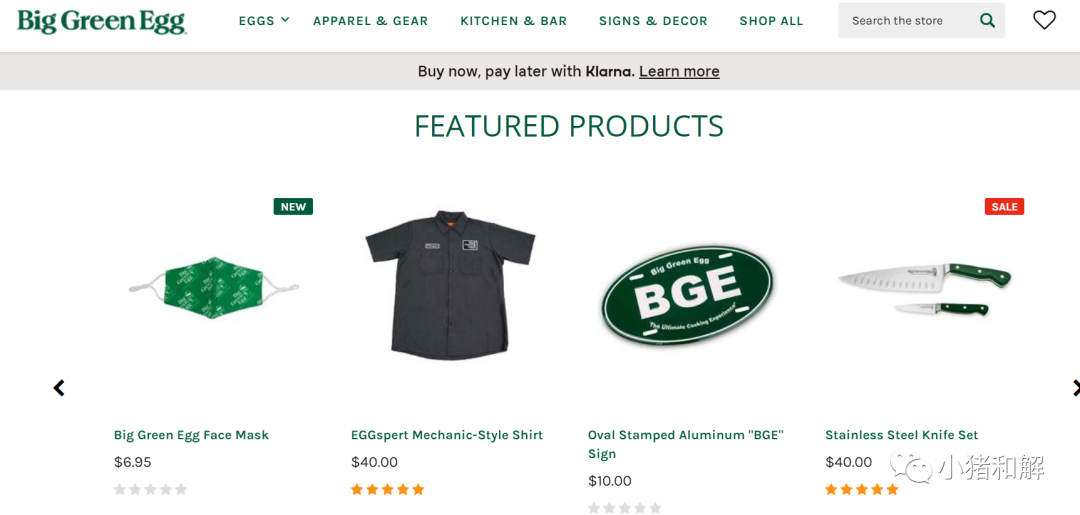Open the Big Green Egg Face Mask link
This screenshot has width=1080, height=515.
pyautogui.click(x=191, y=435)
